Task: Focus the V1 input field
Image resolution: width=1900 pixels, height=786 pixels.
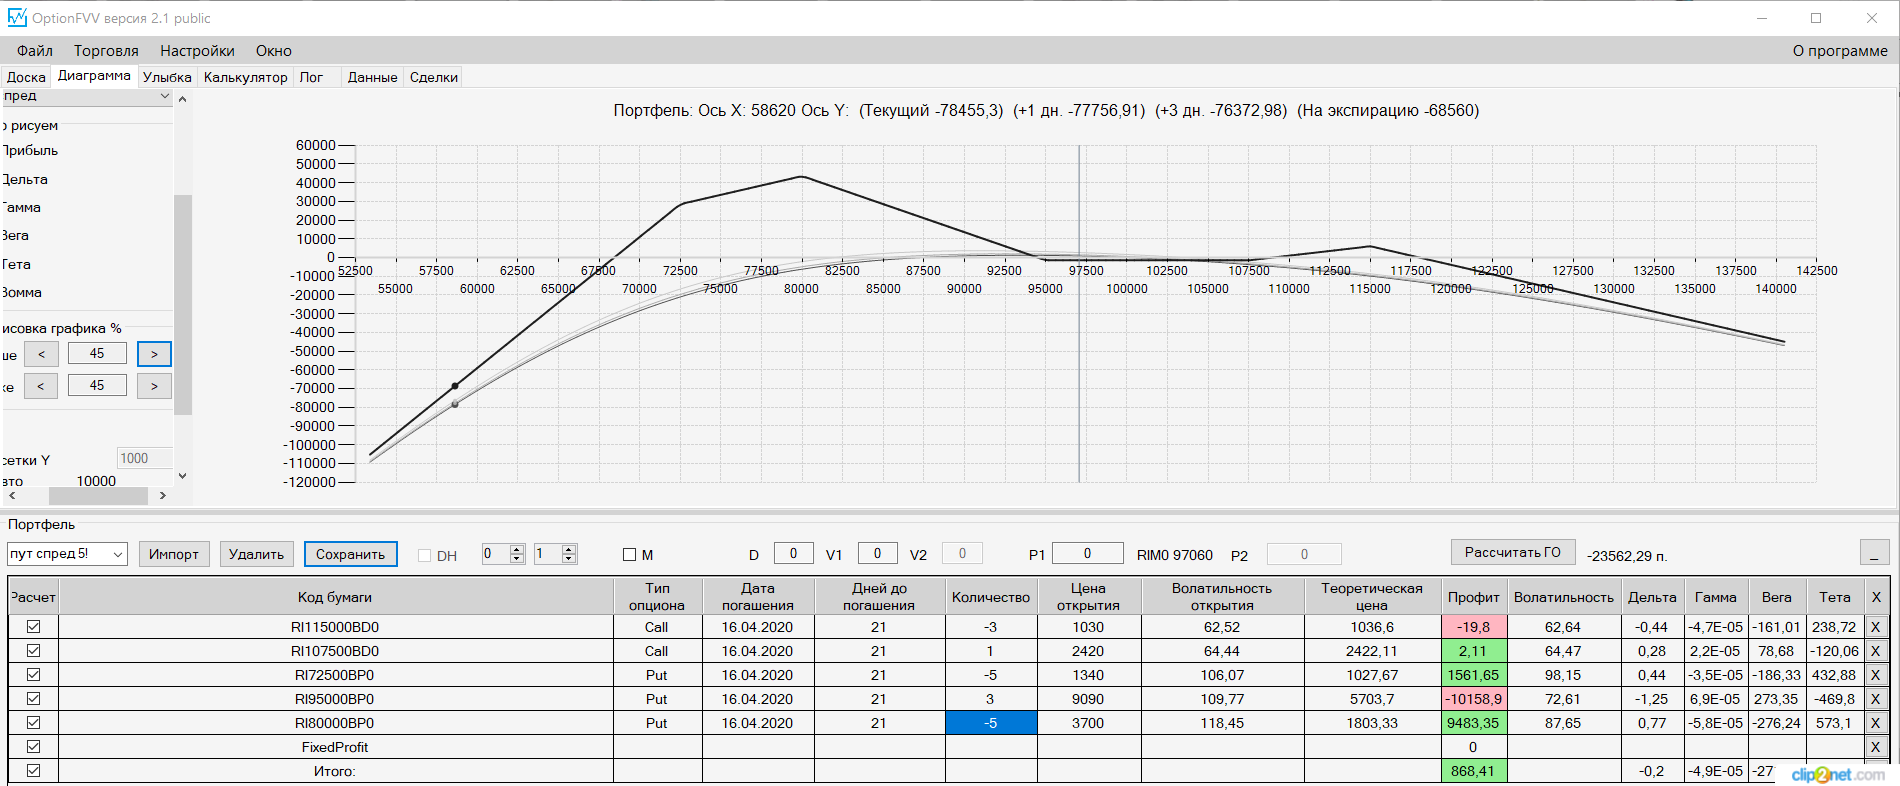Action: coord(877,553)
